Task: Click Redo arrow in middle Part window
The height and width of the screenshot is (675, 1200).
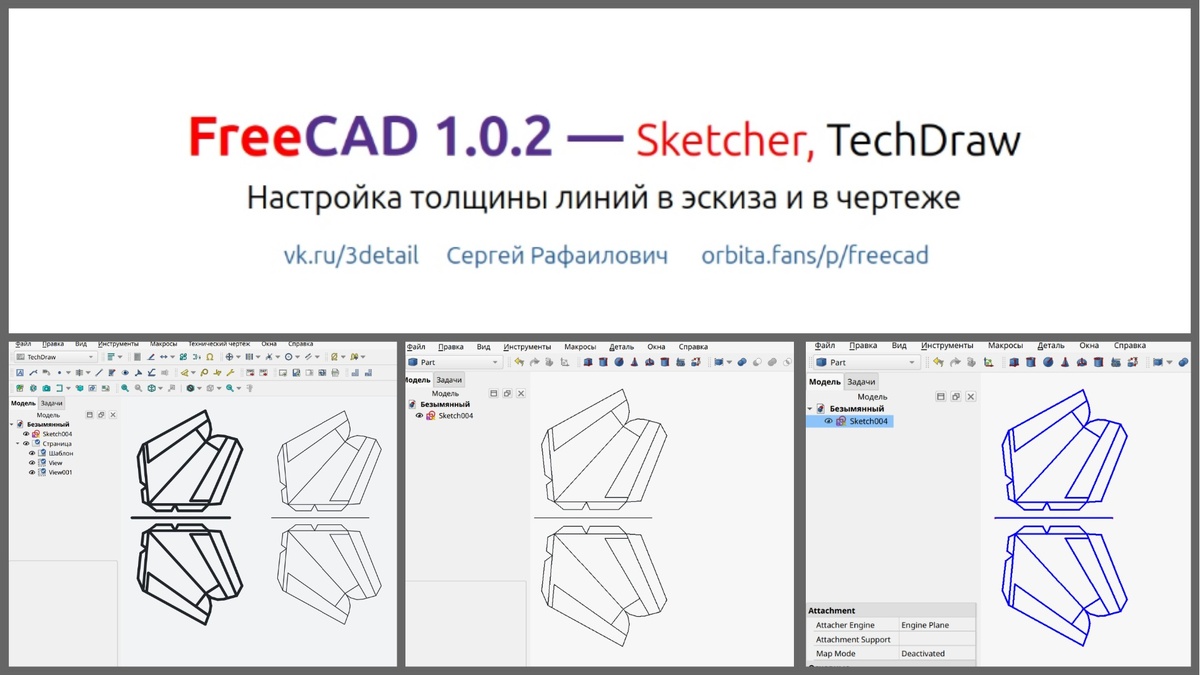Action: 535,362
